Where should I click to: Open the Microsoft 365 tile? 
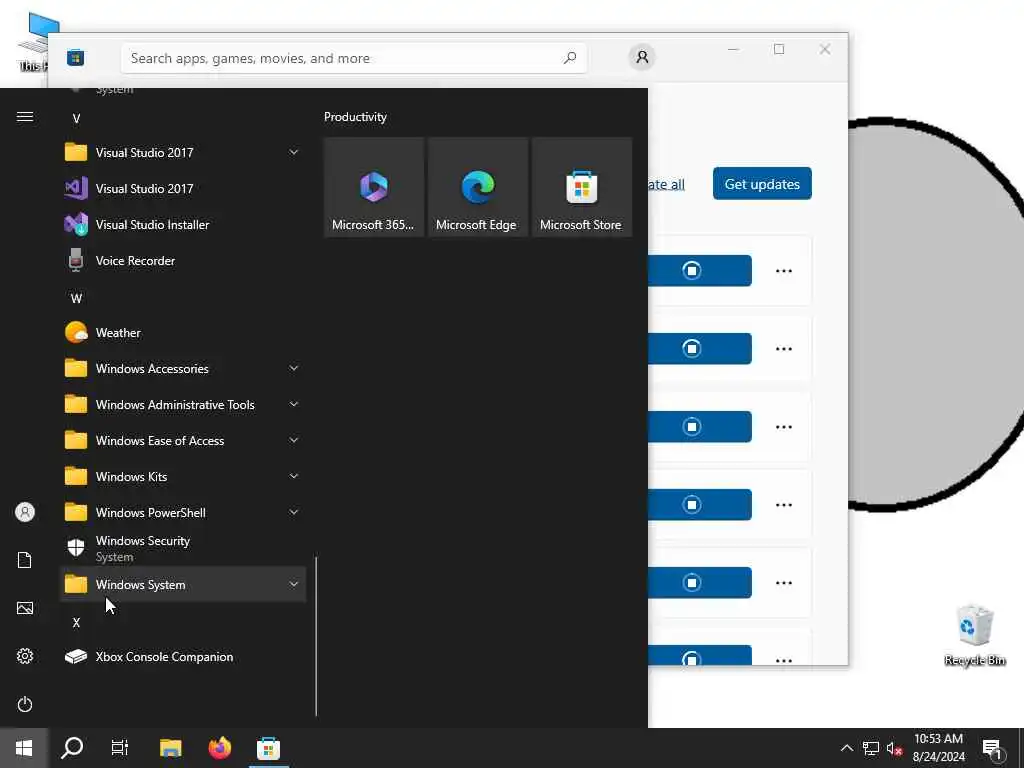pyautogui.click(x=374, y=187)
